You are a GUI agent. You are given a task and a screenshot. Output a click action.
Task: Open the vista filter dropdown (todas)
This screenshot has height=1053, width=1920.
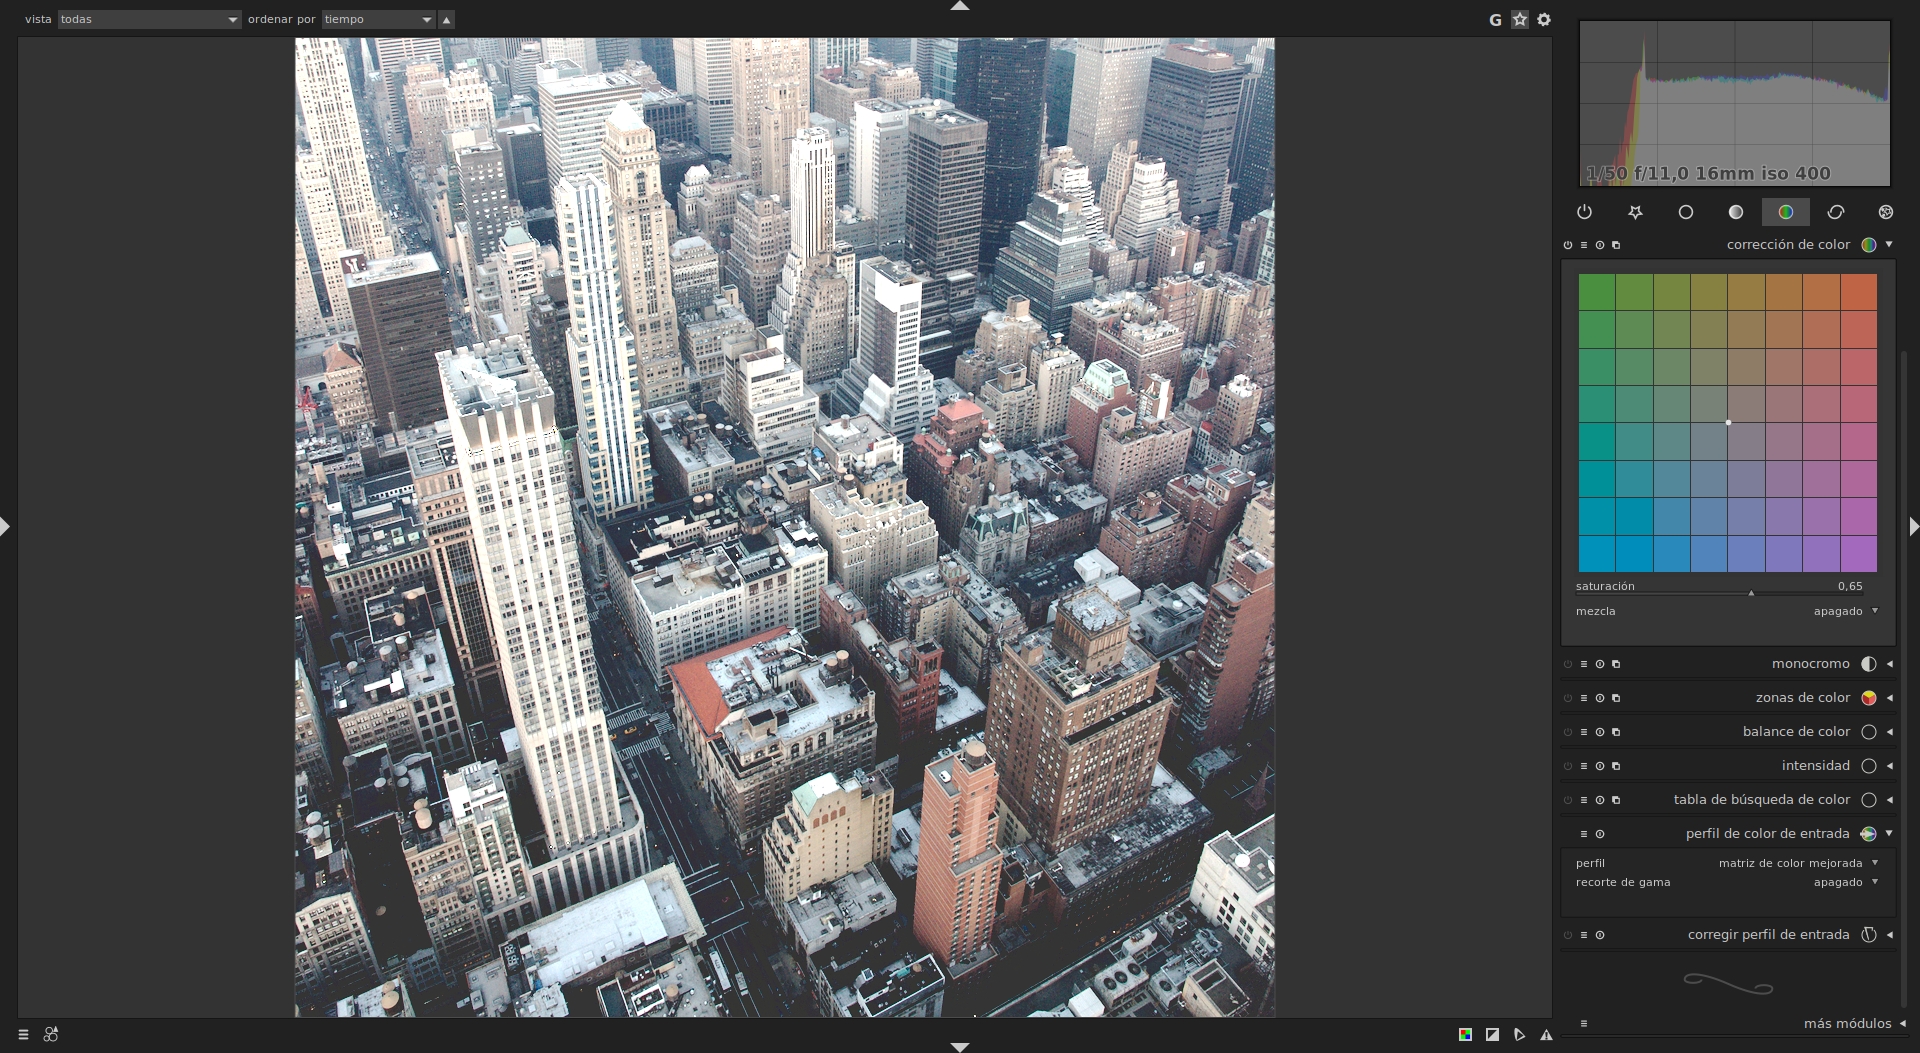click(149, 19)
